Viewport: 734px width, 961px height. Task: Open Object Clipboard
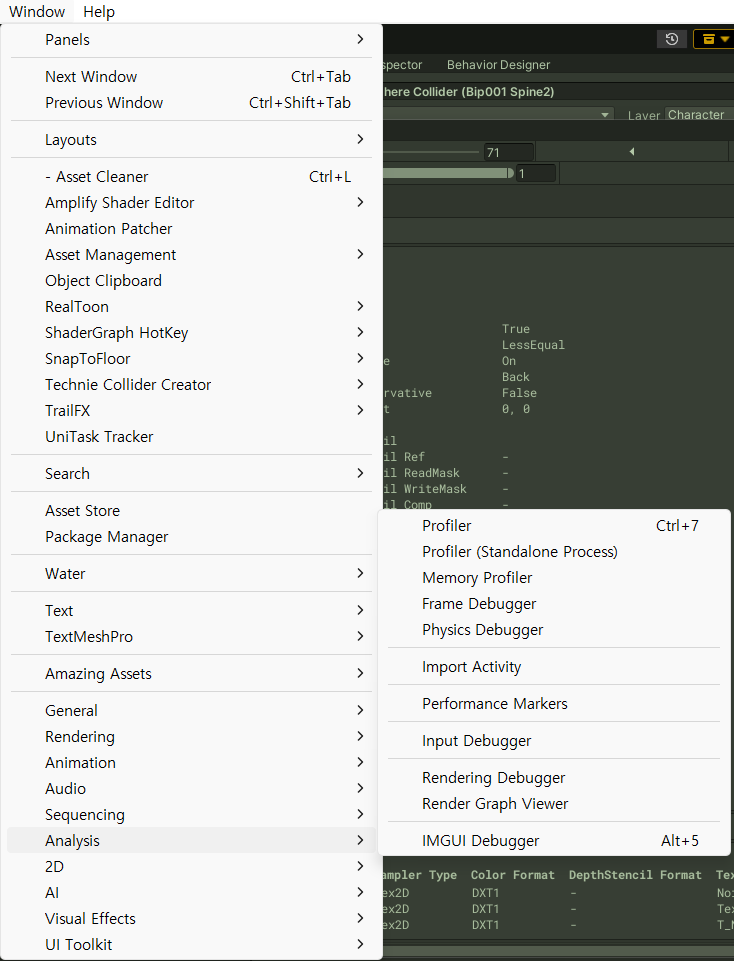coord(191,281)
